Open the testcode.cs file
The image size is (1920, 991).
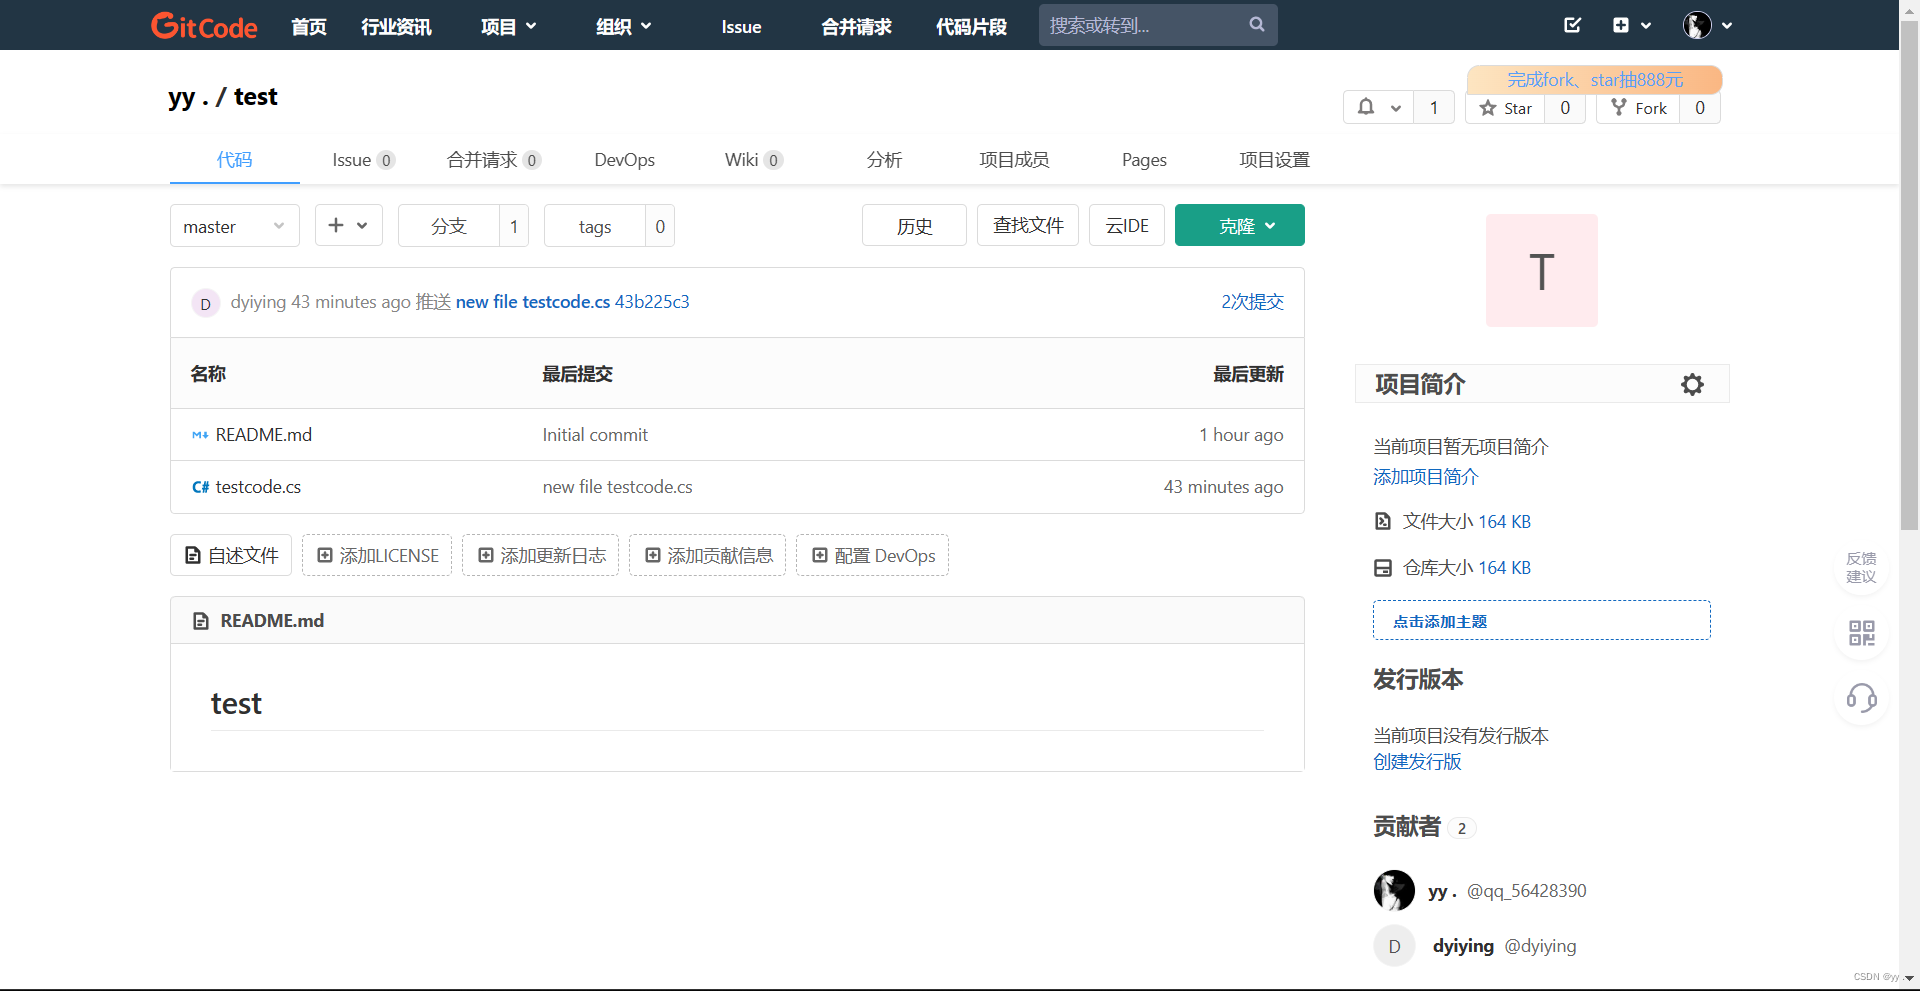point(259,487)
